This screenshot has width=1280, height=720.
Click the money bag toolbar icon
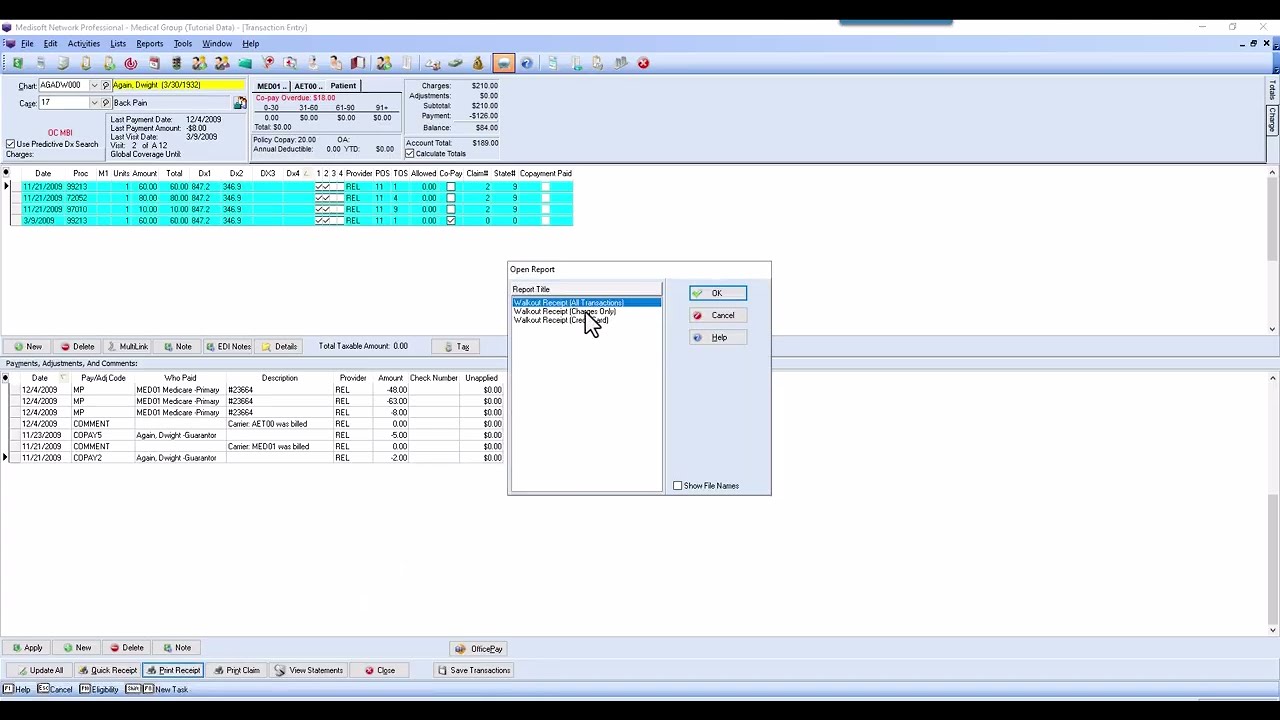[478, 63]
